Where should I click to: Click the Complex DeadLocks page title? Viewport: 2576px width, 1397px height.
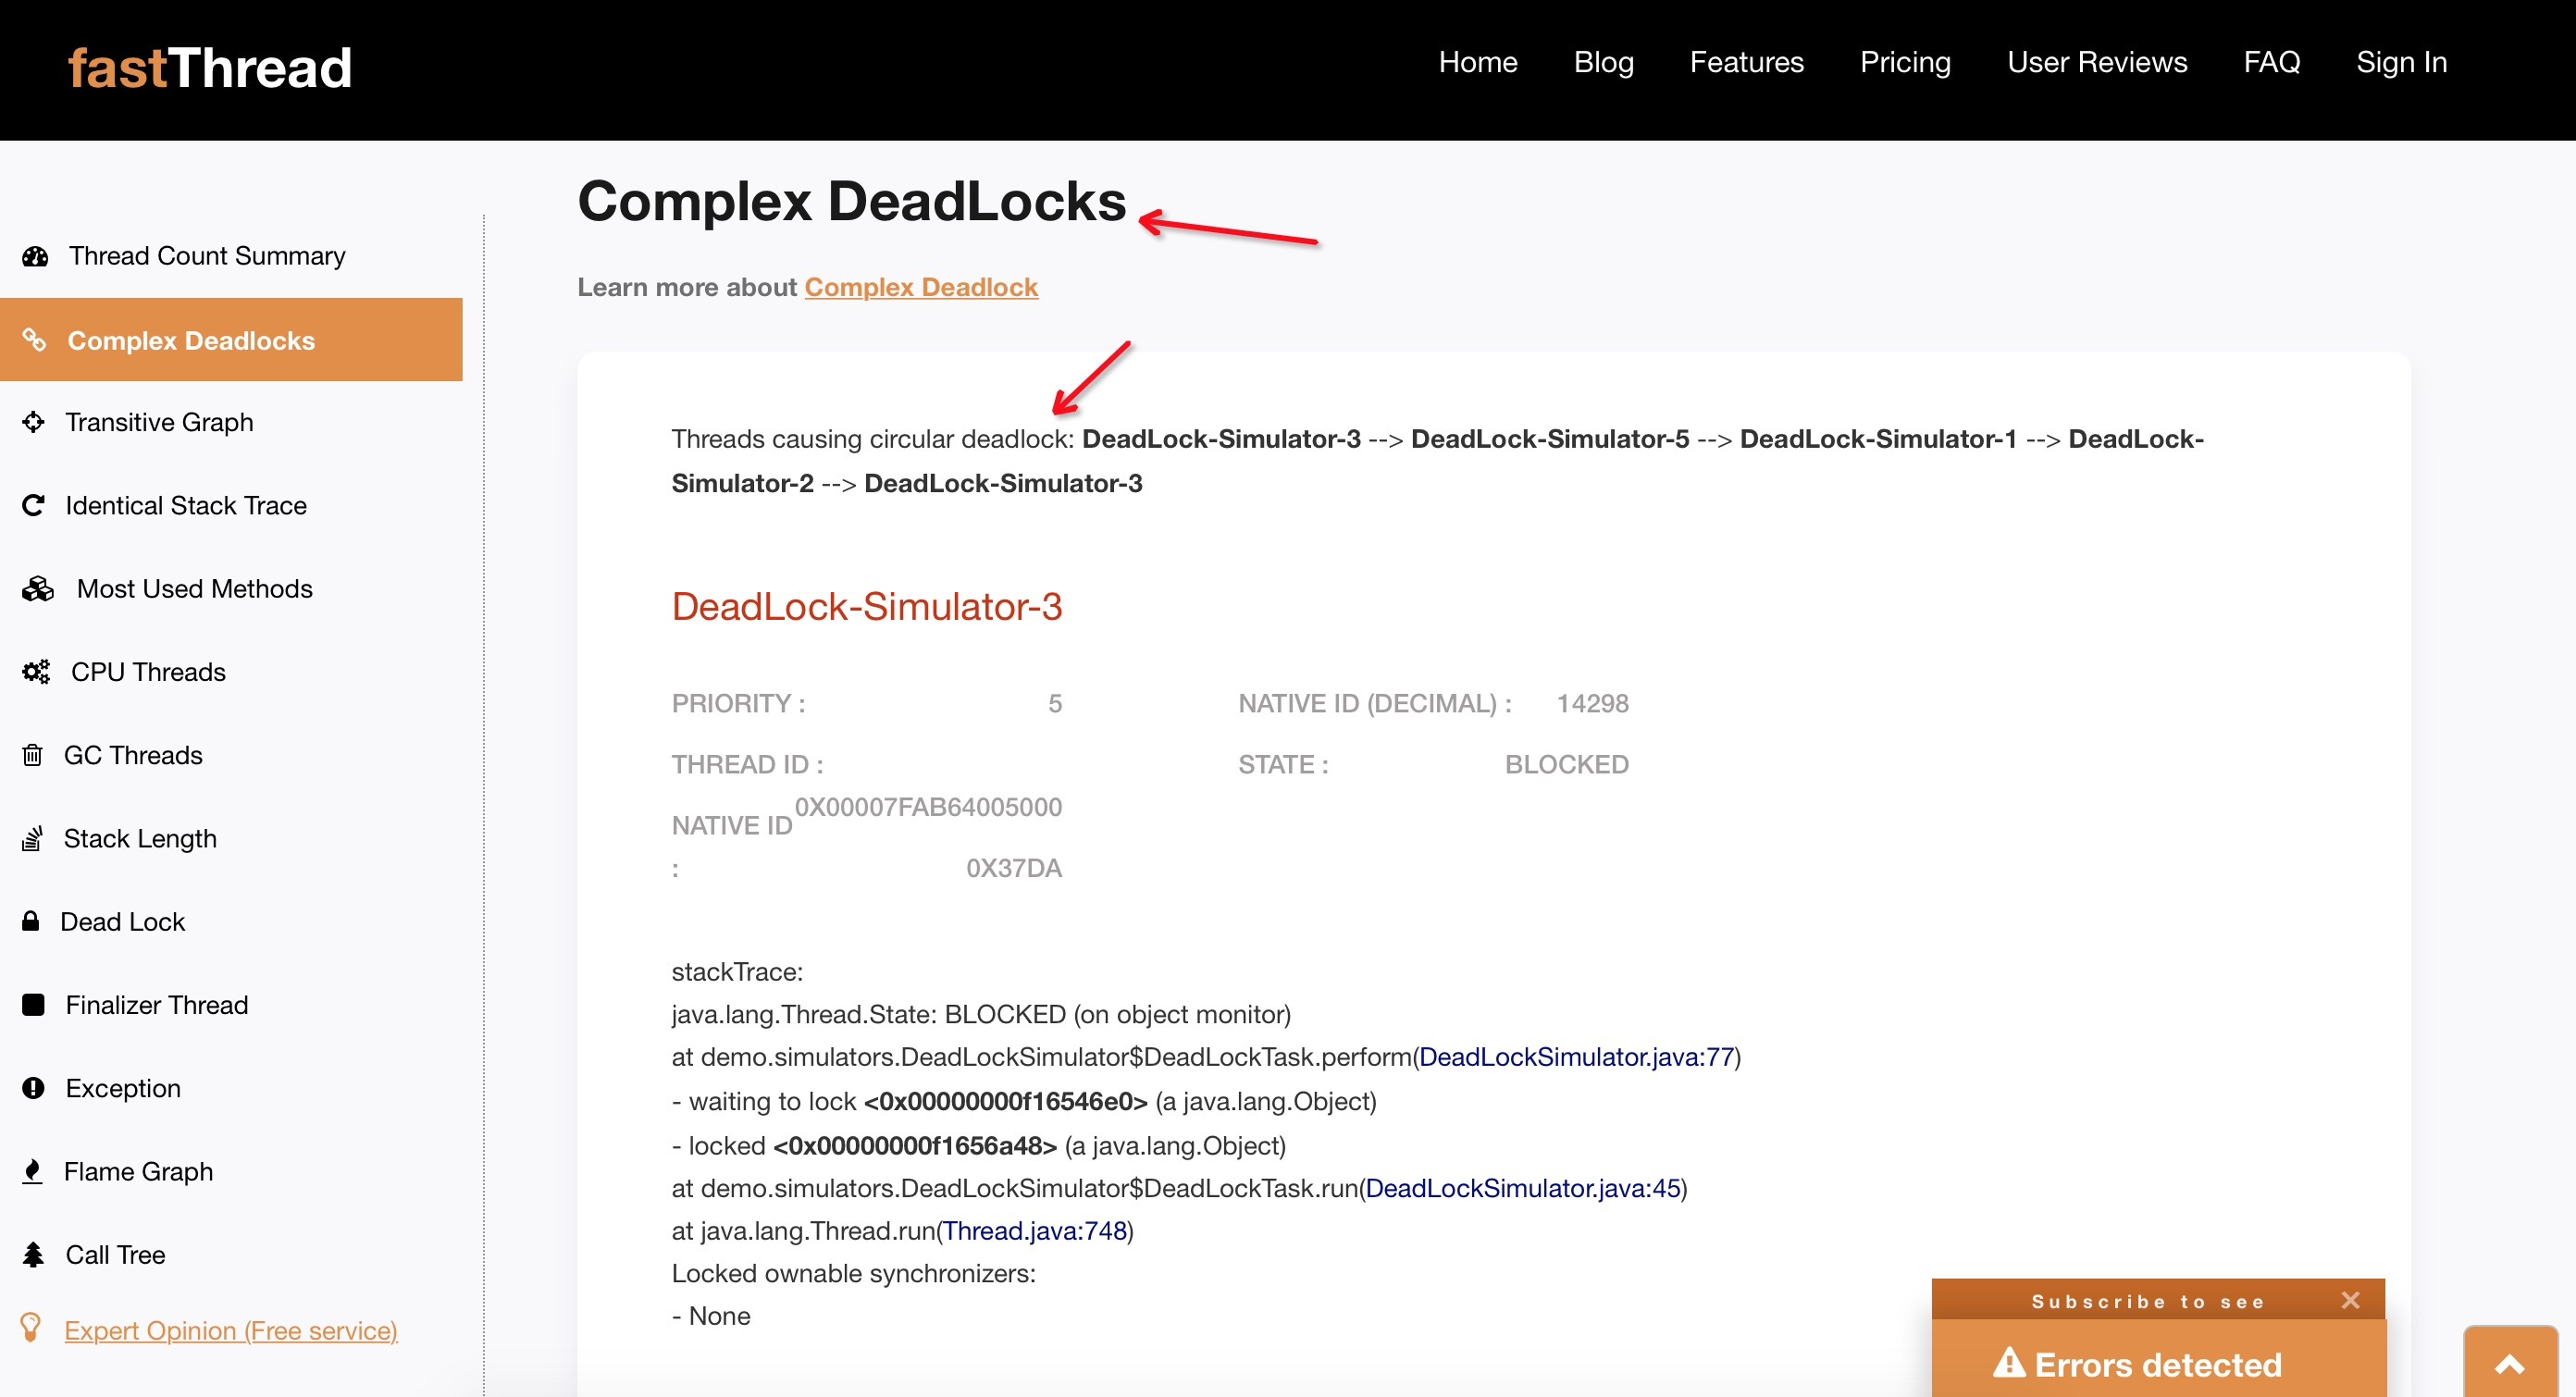coord(852,201)
